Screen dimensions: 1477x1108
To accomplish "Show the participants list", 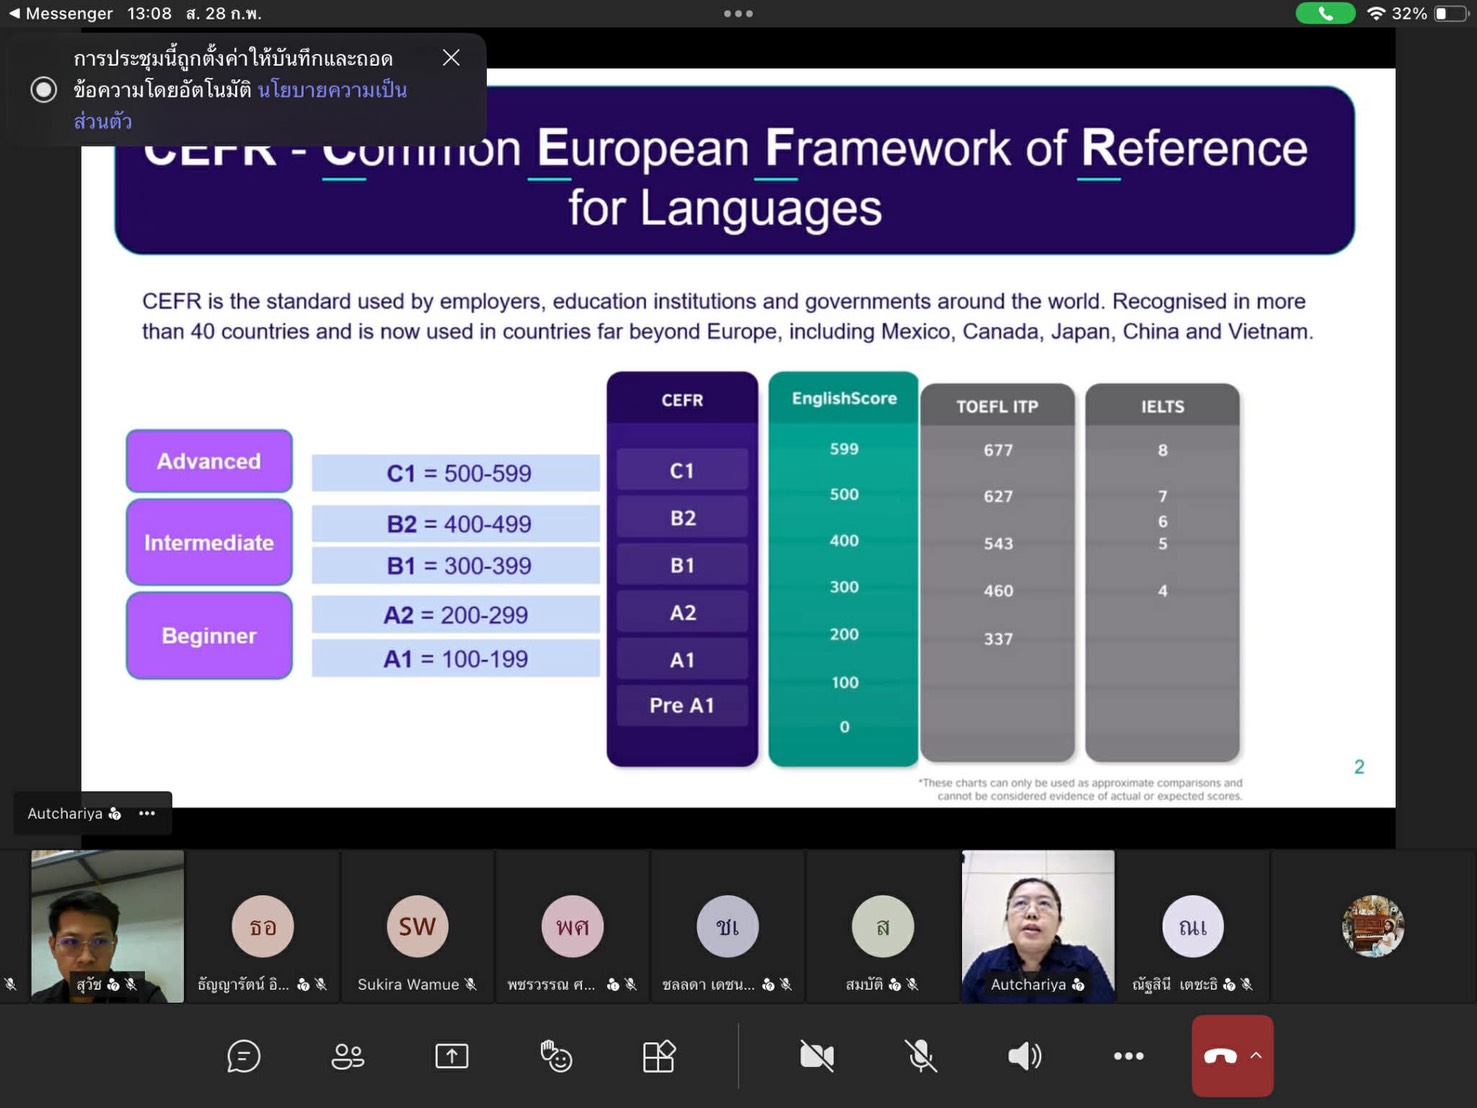I will click(347, 1056).
